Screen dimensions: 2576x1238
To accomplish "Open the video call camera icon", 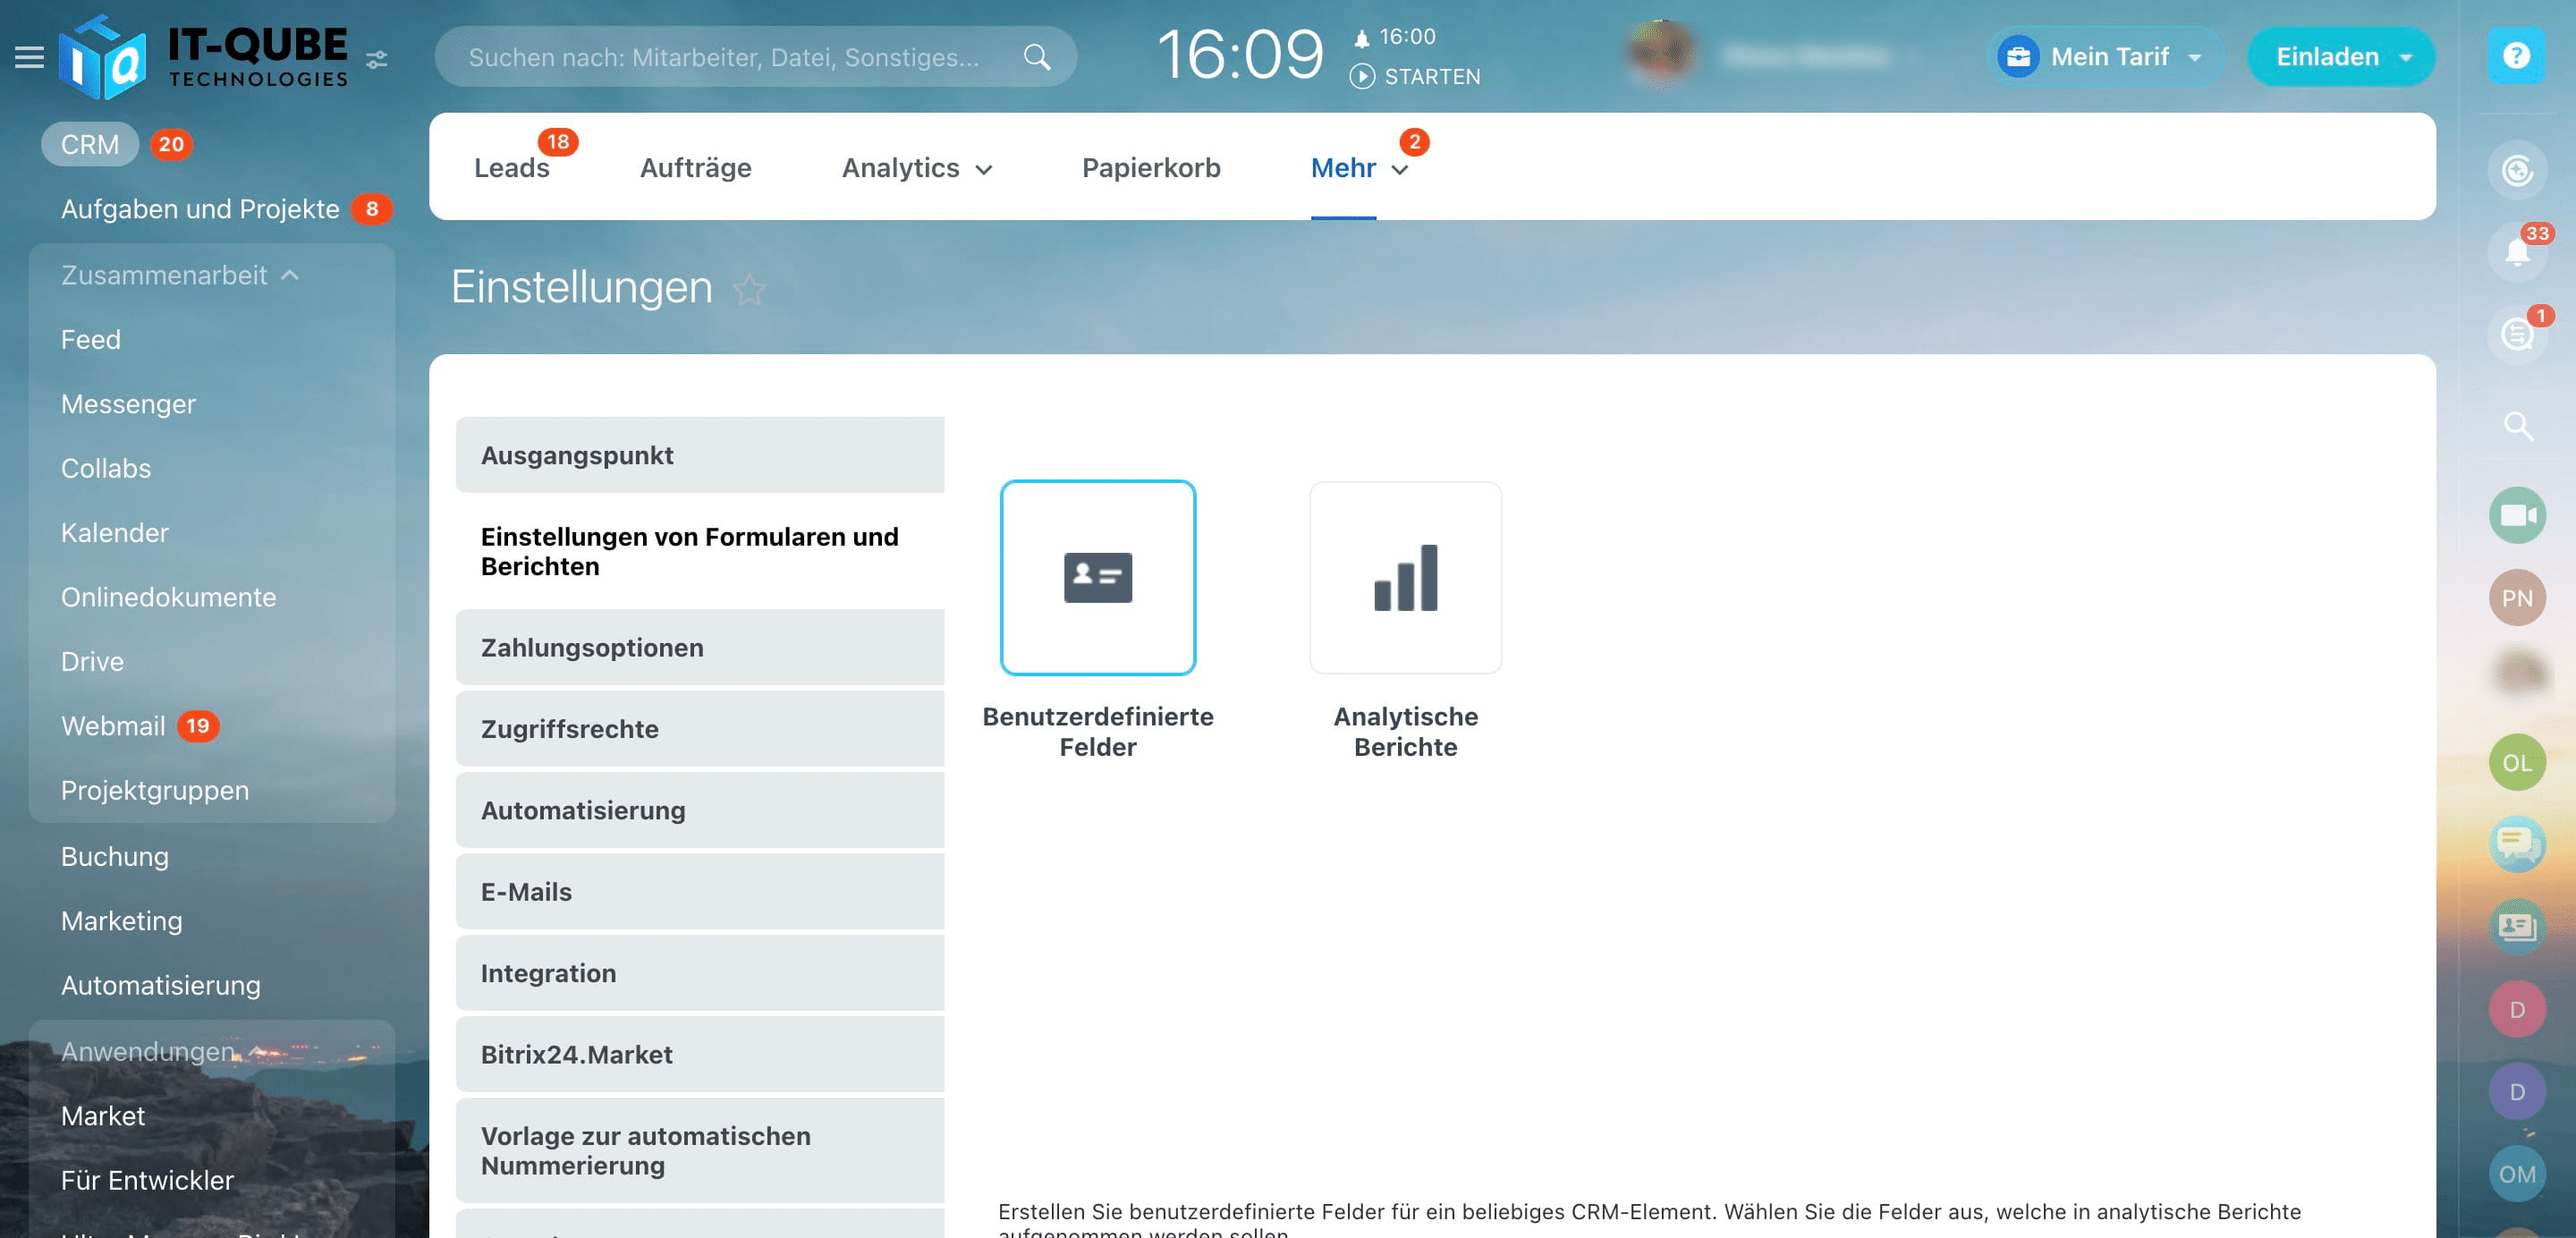I will [2517, 515].
